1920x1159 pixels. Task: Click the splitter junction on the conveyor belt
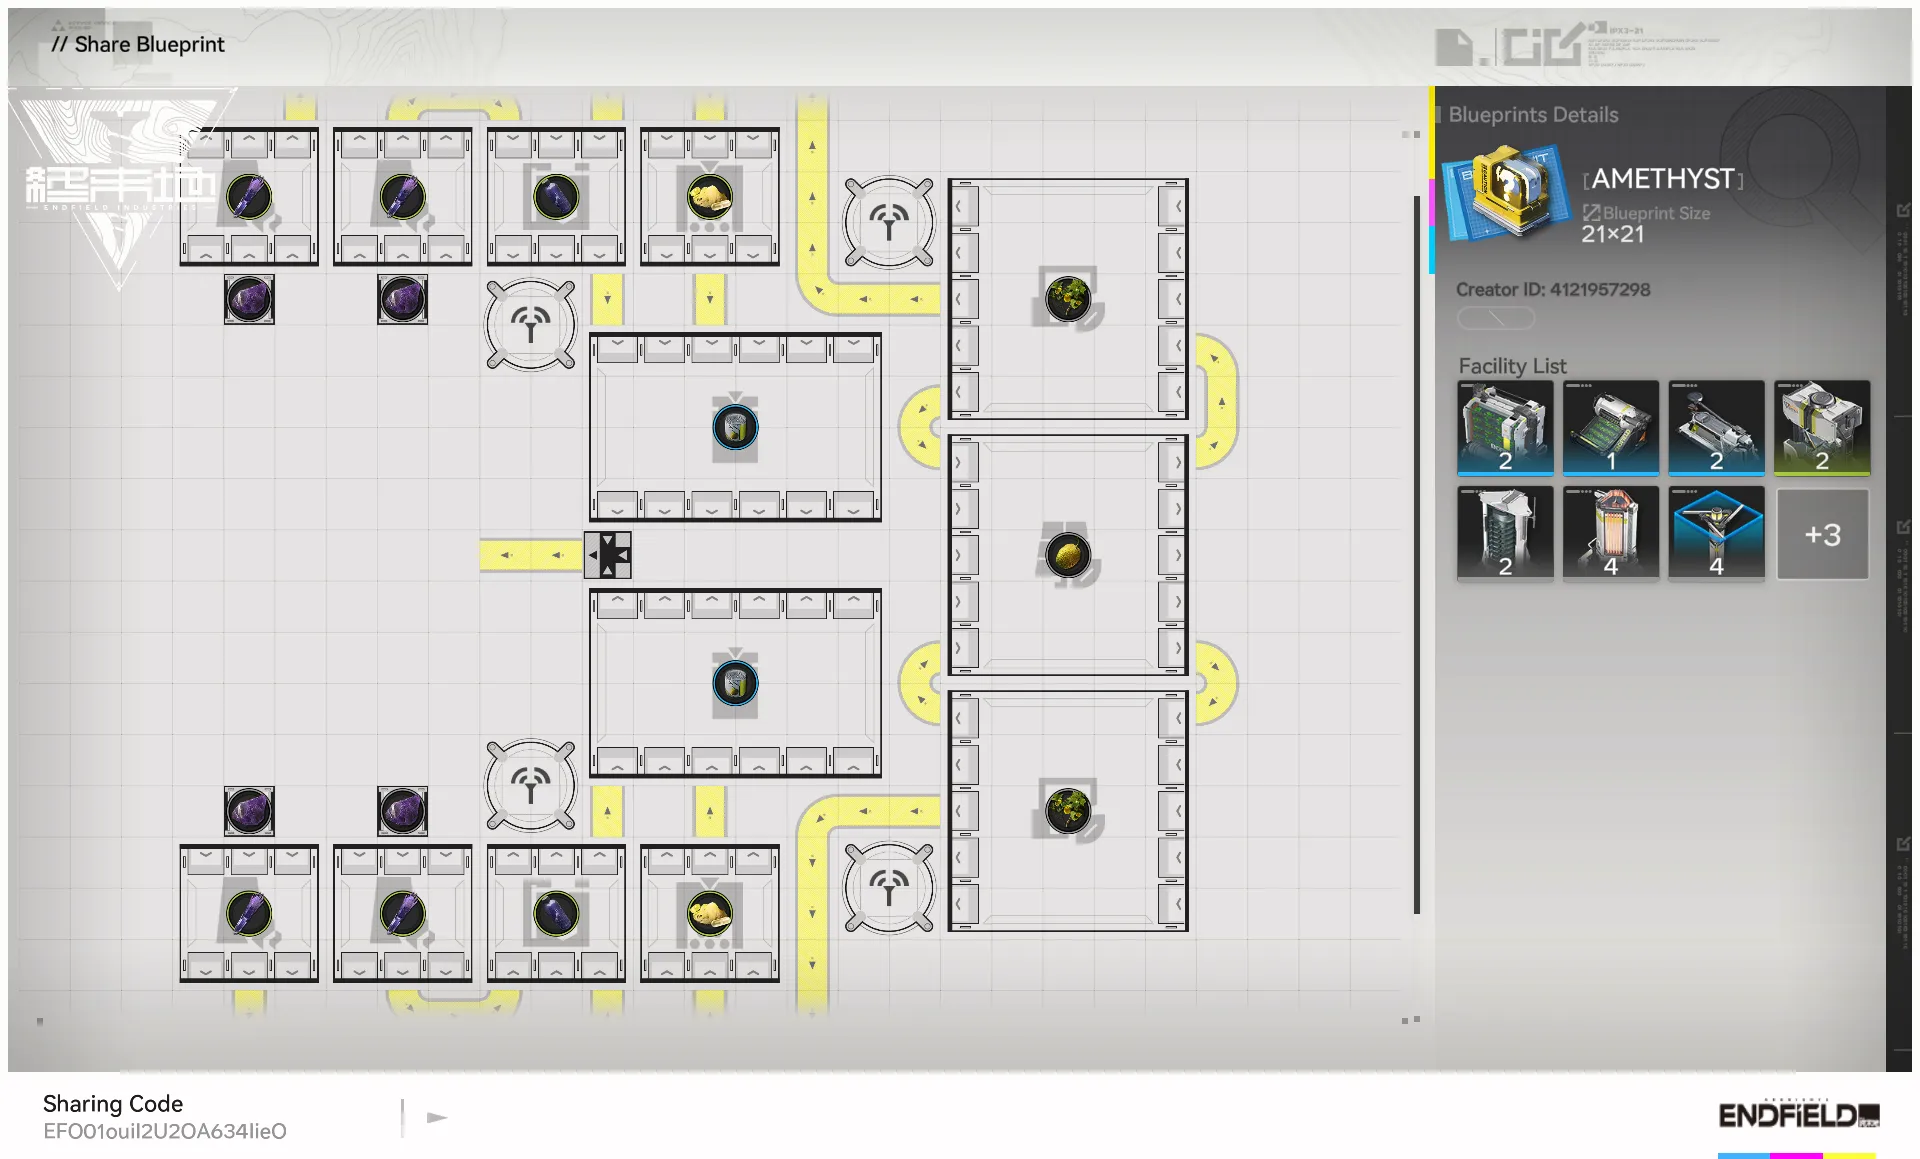tap(608, 555)
